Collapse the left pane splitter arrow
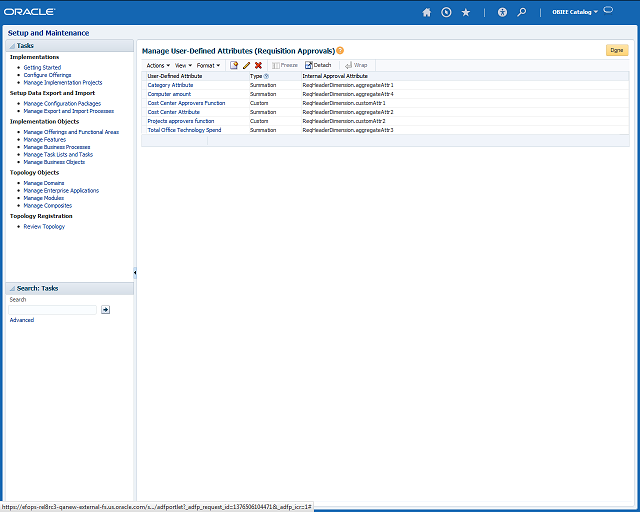Screen dimensions: 640x512 pos(135,272)
